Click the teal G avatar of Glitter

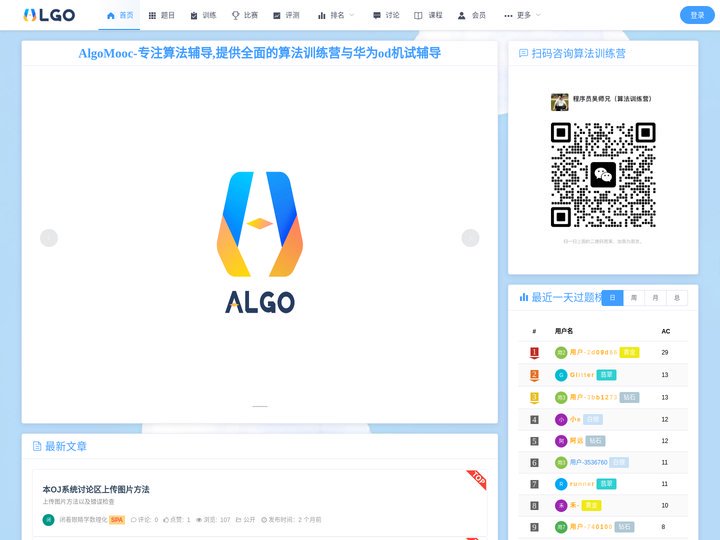pyautogui.click(x=561, y=375)
